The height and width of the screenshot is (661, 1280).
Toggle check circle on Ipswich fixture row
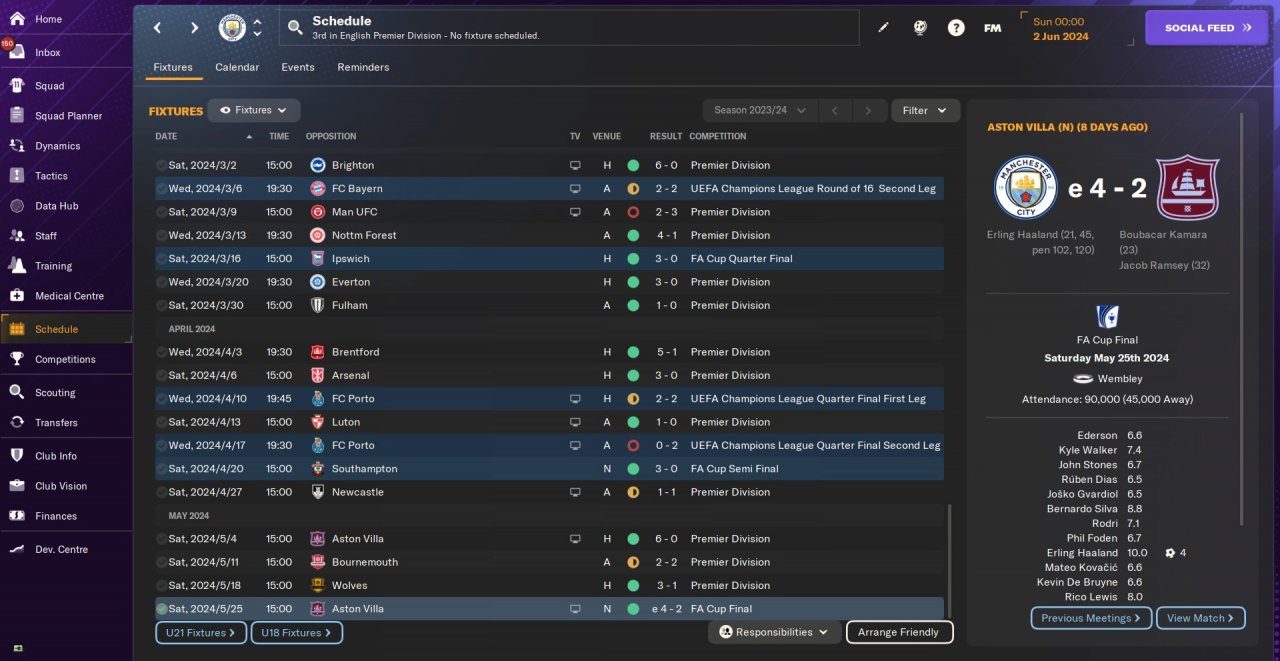[161, 258]
